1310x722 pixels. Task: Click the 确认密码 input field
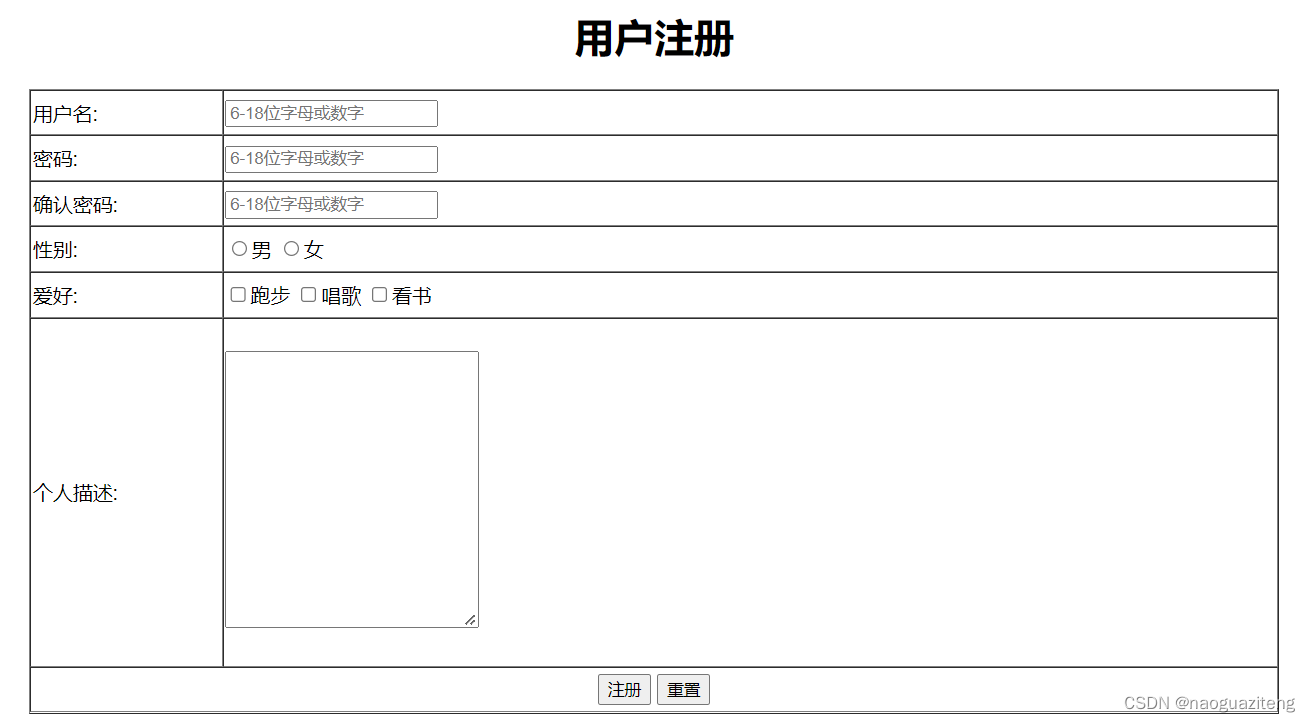(331, 205)
